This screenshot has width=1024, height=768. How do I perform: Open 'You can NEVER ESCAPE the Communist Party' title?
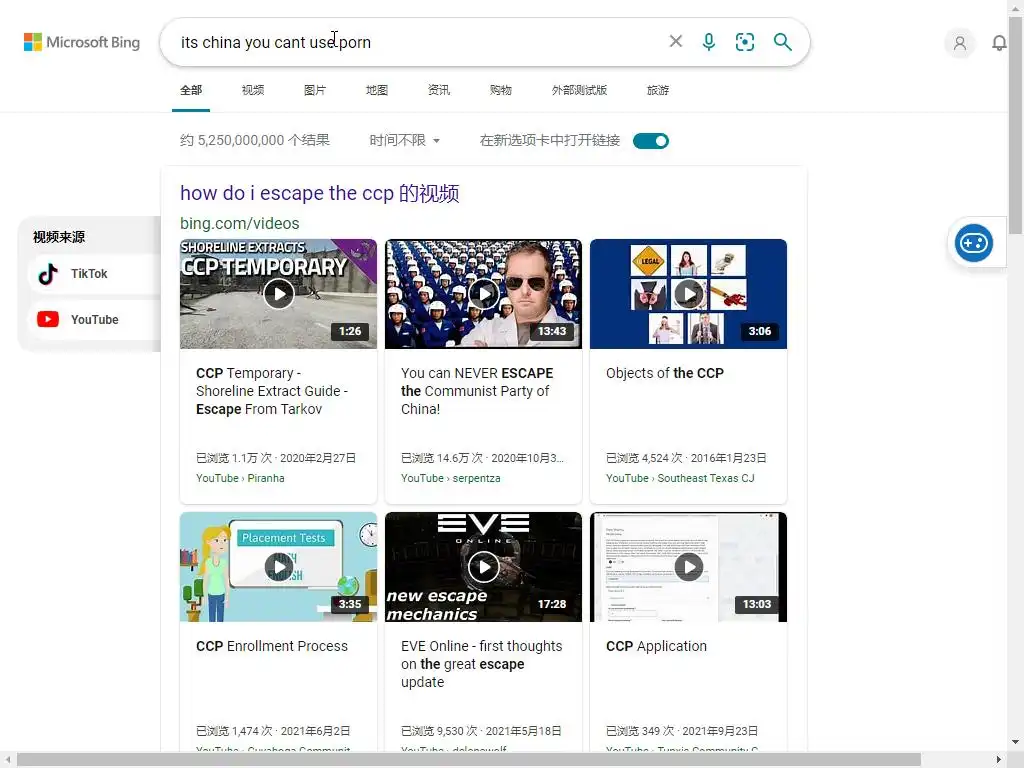tap(477, 391)
